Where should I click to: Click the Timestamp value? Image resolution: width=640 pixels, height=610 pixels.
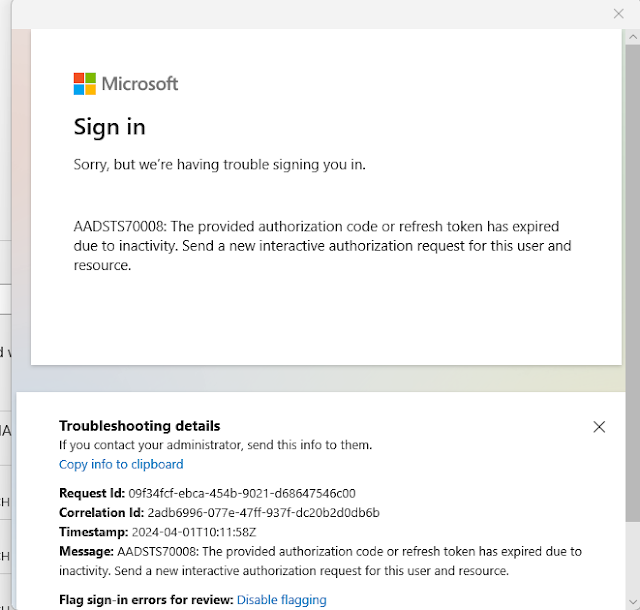194,532
